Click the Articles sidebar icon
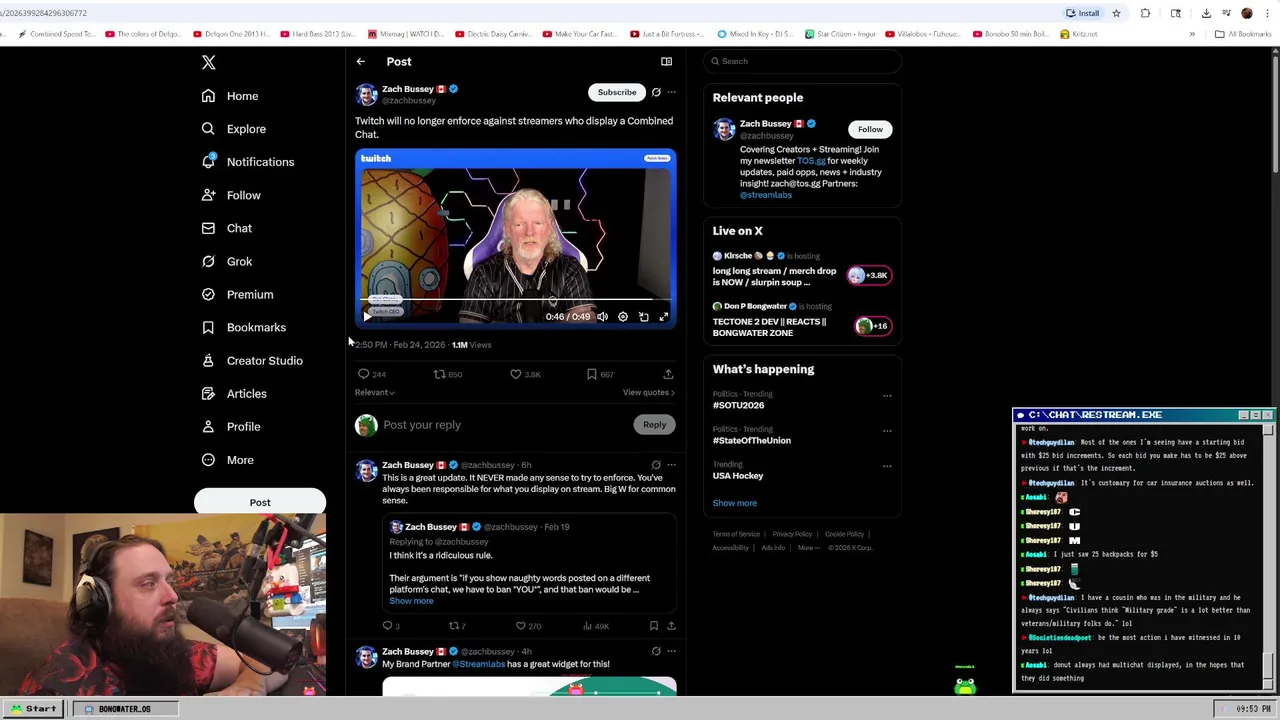Screen dimensions: 1280x720 [x=208, y=393]
